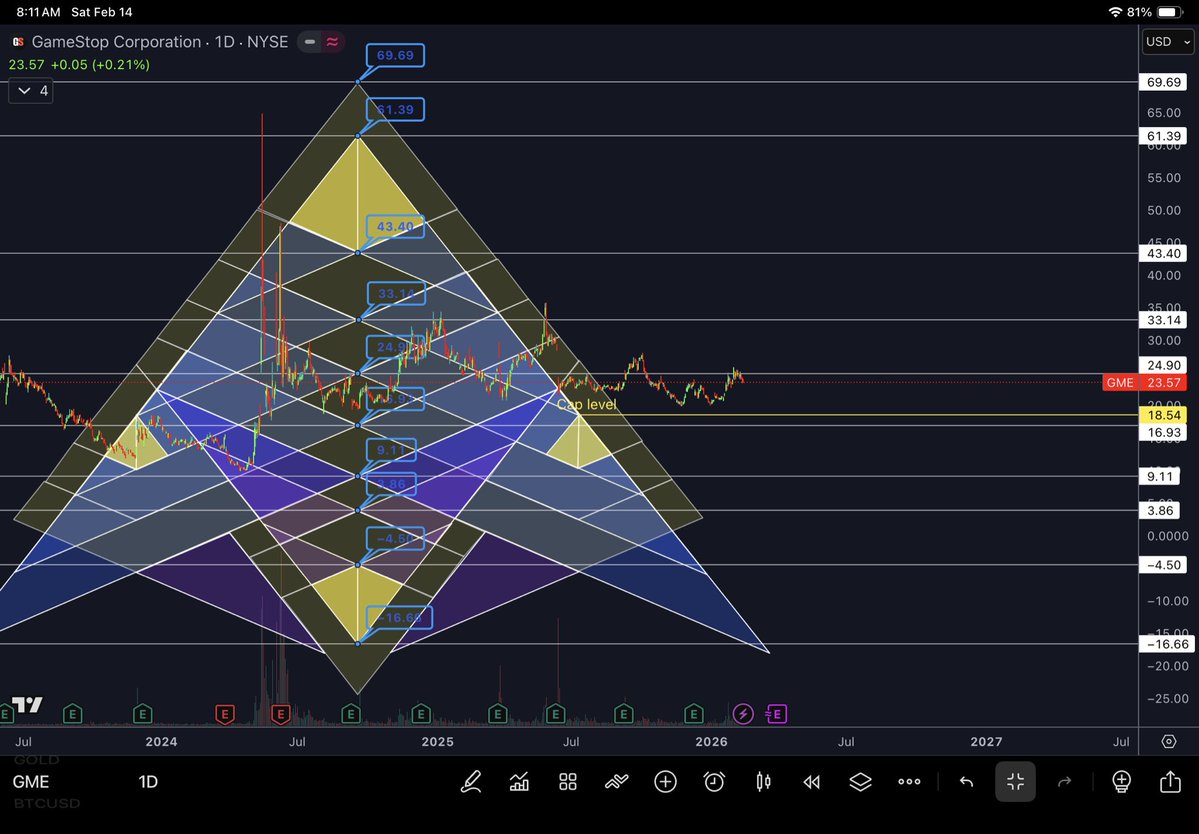This screenshot has height=834, width=1199.
Task: Tap the 16.93 price axis label
Action: click(x=1163, y=433)
